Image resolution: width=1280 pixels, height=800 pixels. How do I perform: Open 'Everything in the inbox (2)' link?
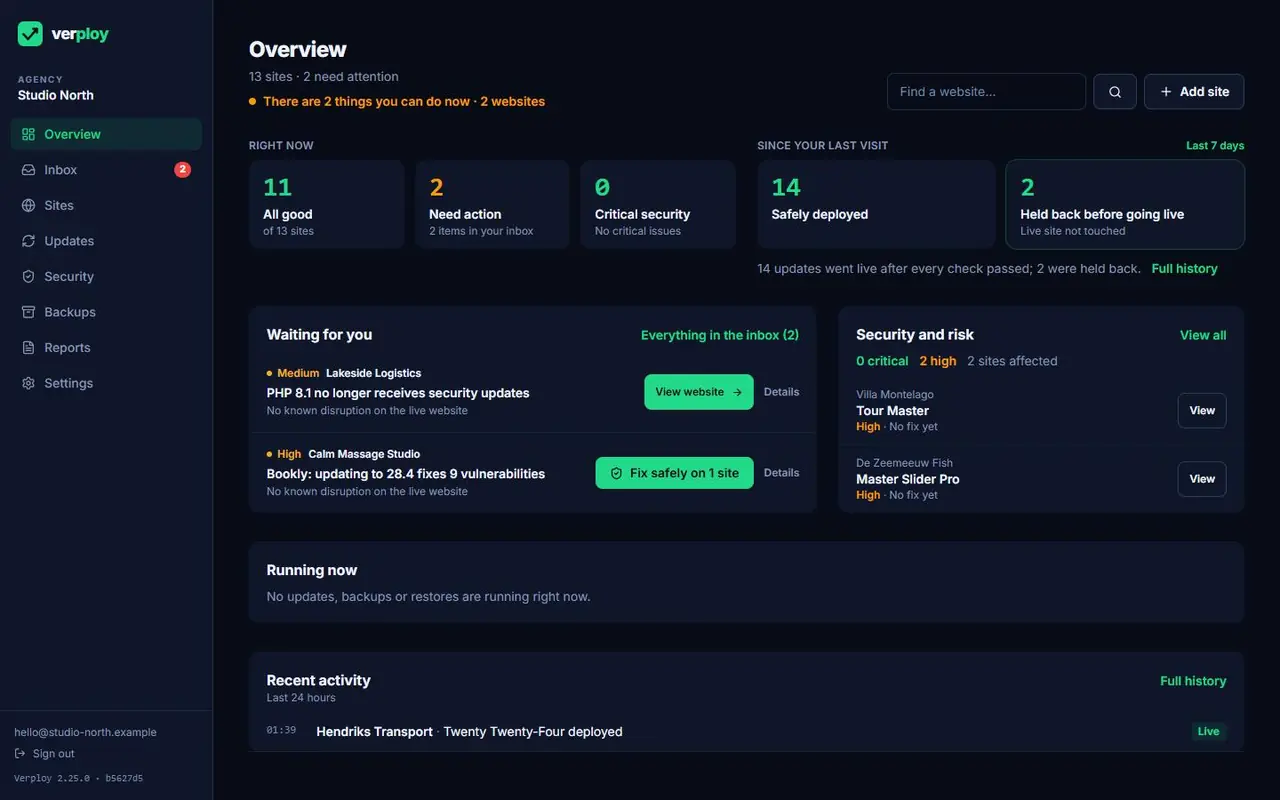pos(720,335)
